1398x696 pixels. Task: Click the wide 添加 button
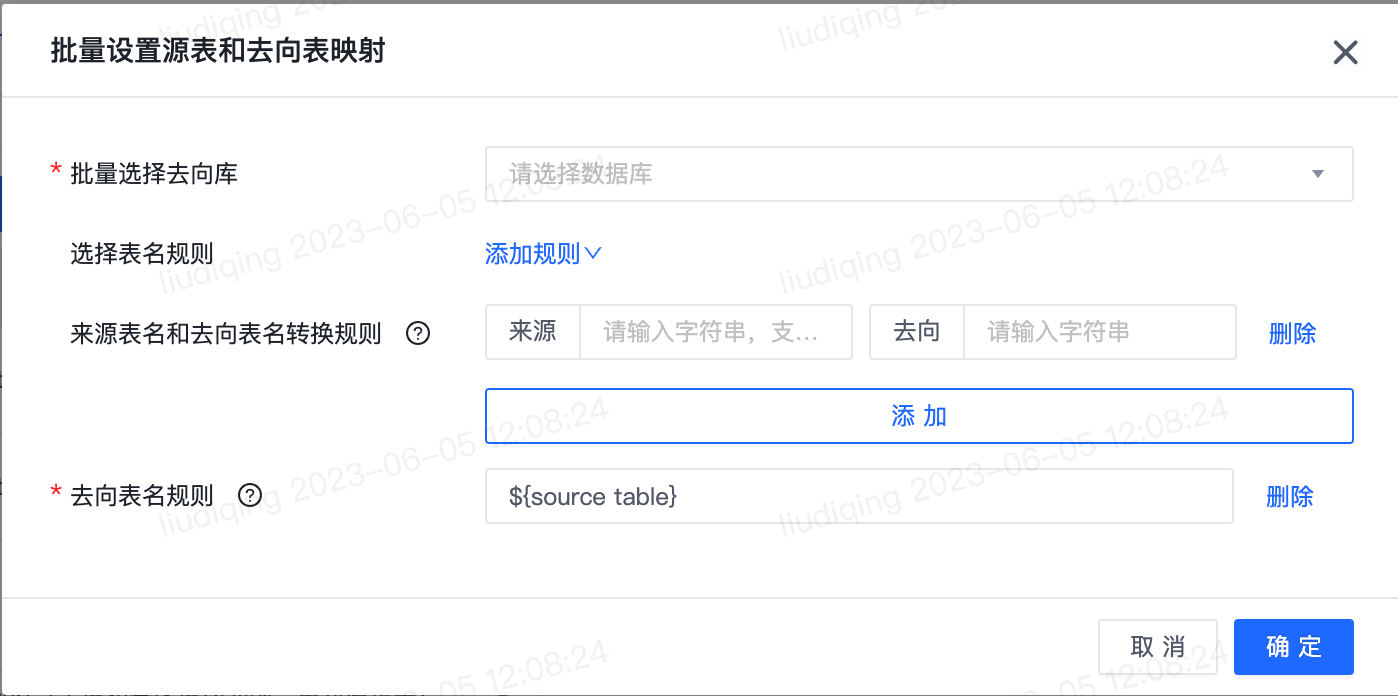pos(919,416)
